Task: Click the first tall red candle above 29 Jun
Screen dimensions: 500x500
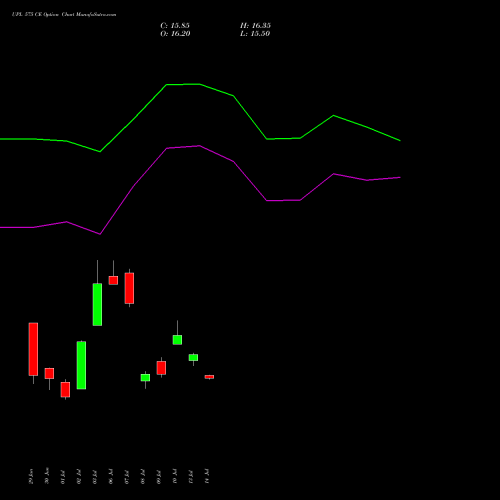Action: click(x=33, y=349)
